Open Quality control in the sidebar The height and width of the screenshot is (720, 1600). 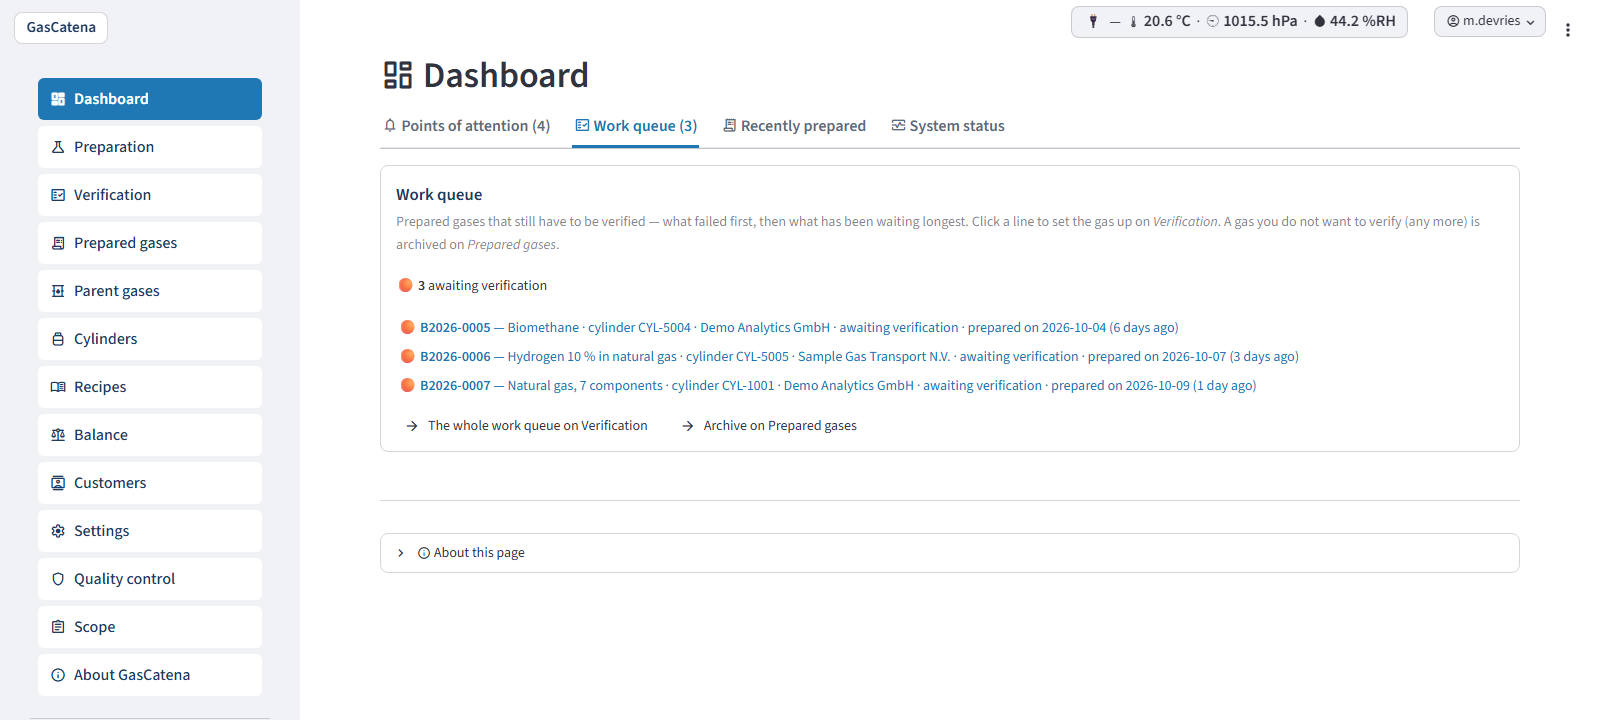tap(150, 579)
